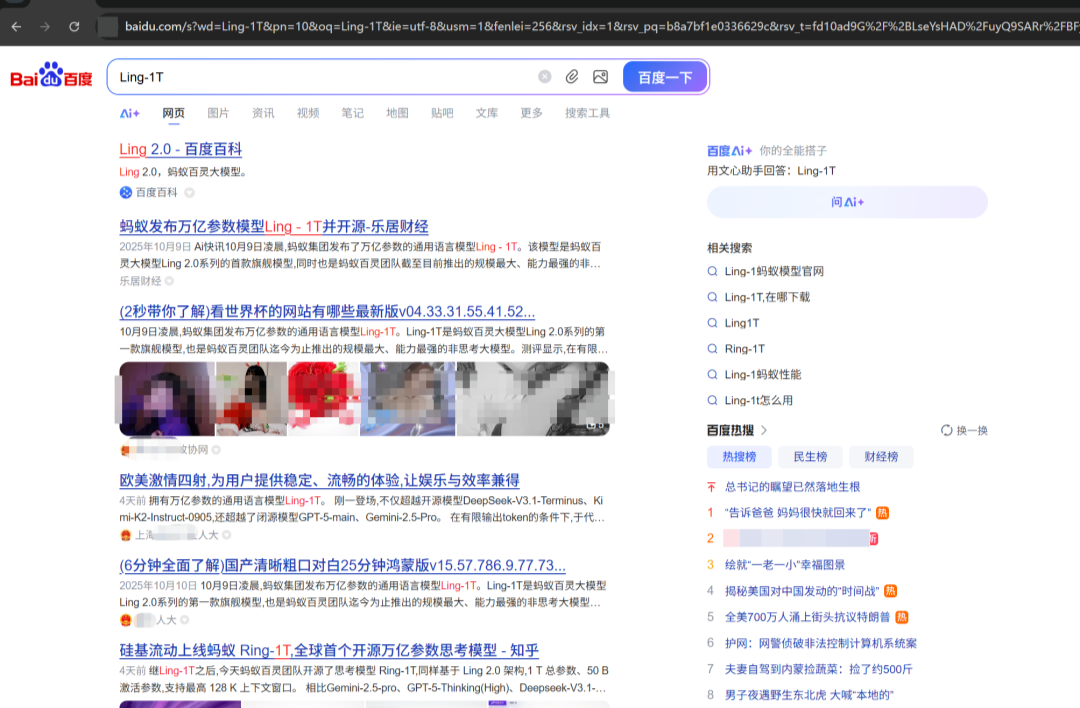Click in the Ling-1T search input field
The height and width of the screenshot is (708, 1080).
click(x=324, y=76)
